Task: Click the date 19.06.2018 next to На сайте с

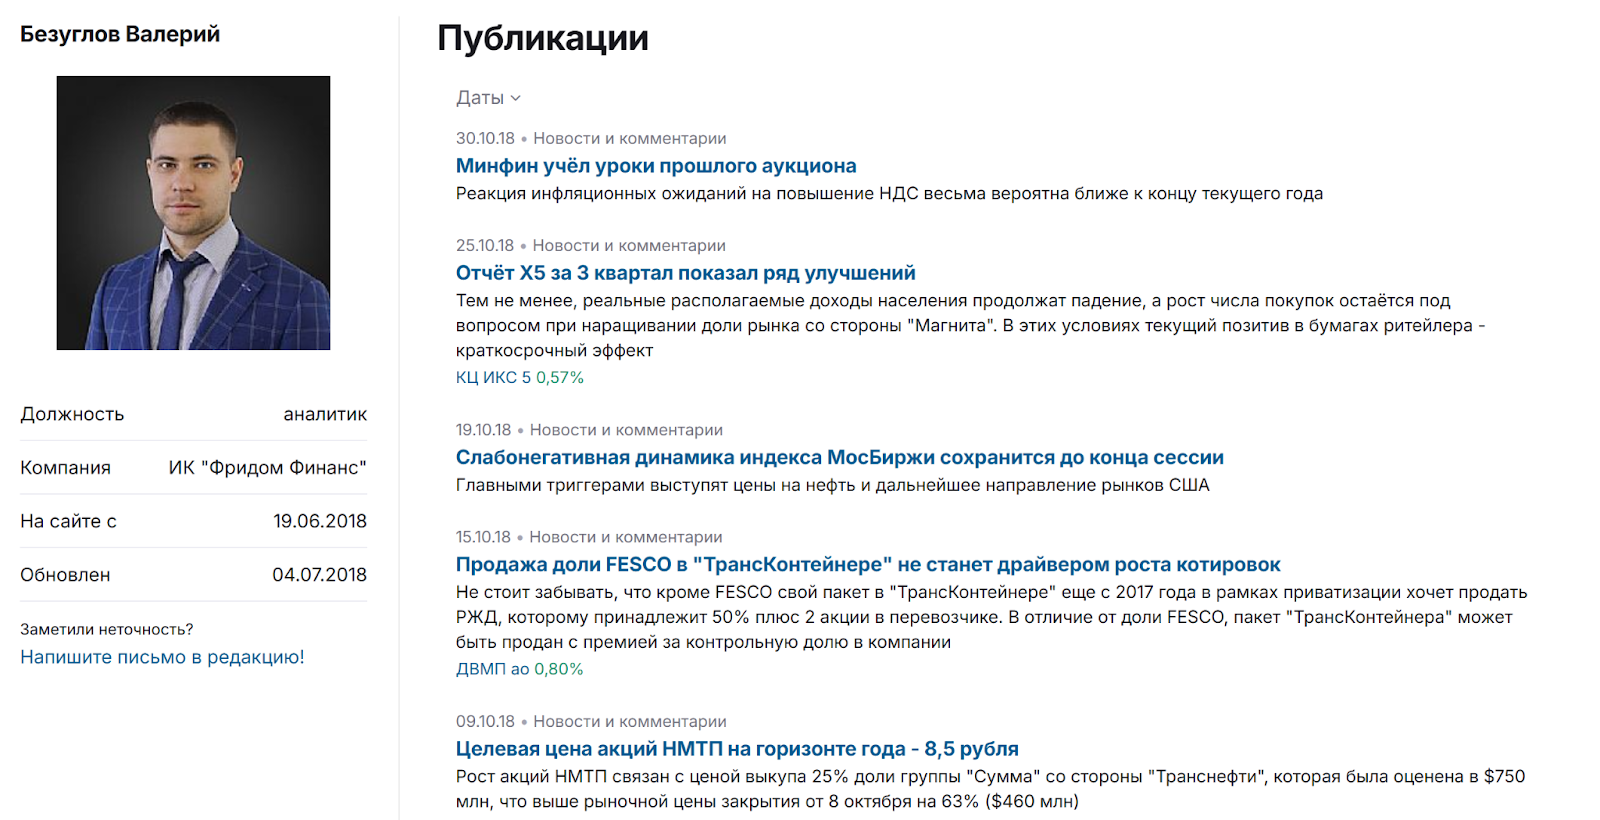Action: [x=320, y=521]
